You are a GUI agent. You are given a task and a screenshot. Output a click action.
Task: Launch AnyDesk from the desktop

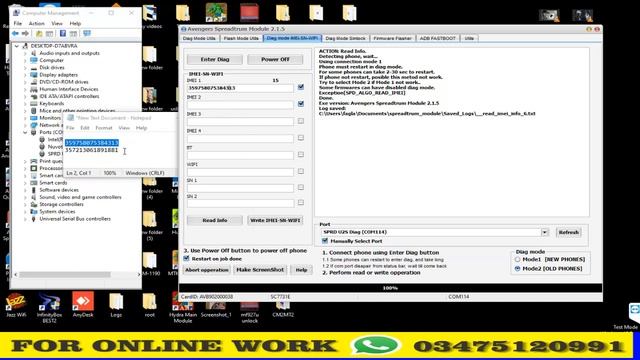(x=83, y=304)
